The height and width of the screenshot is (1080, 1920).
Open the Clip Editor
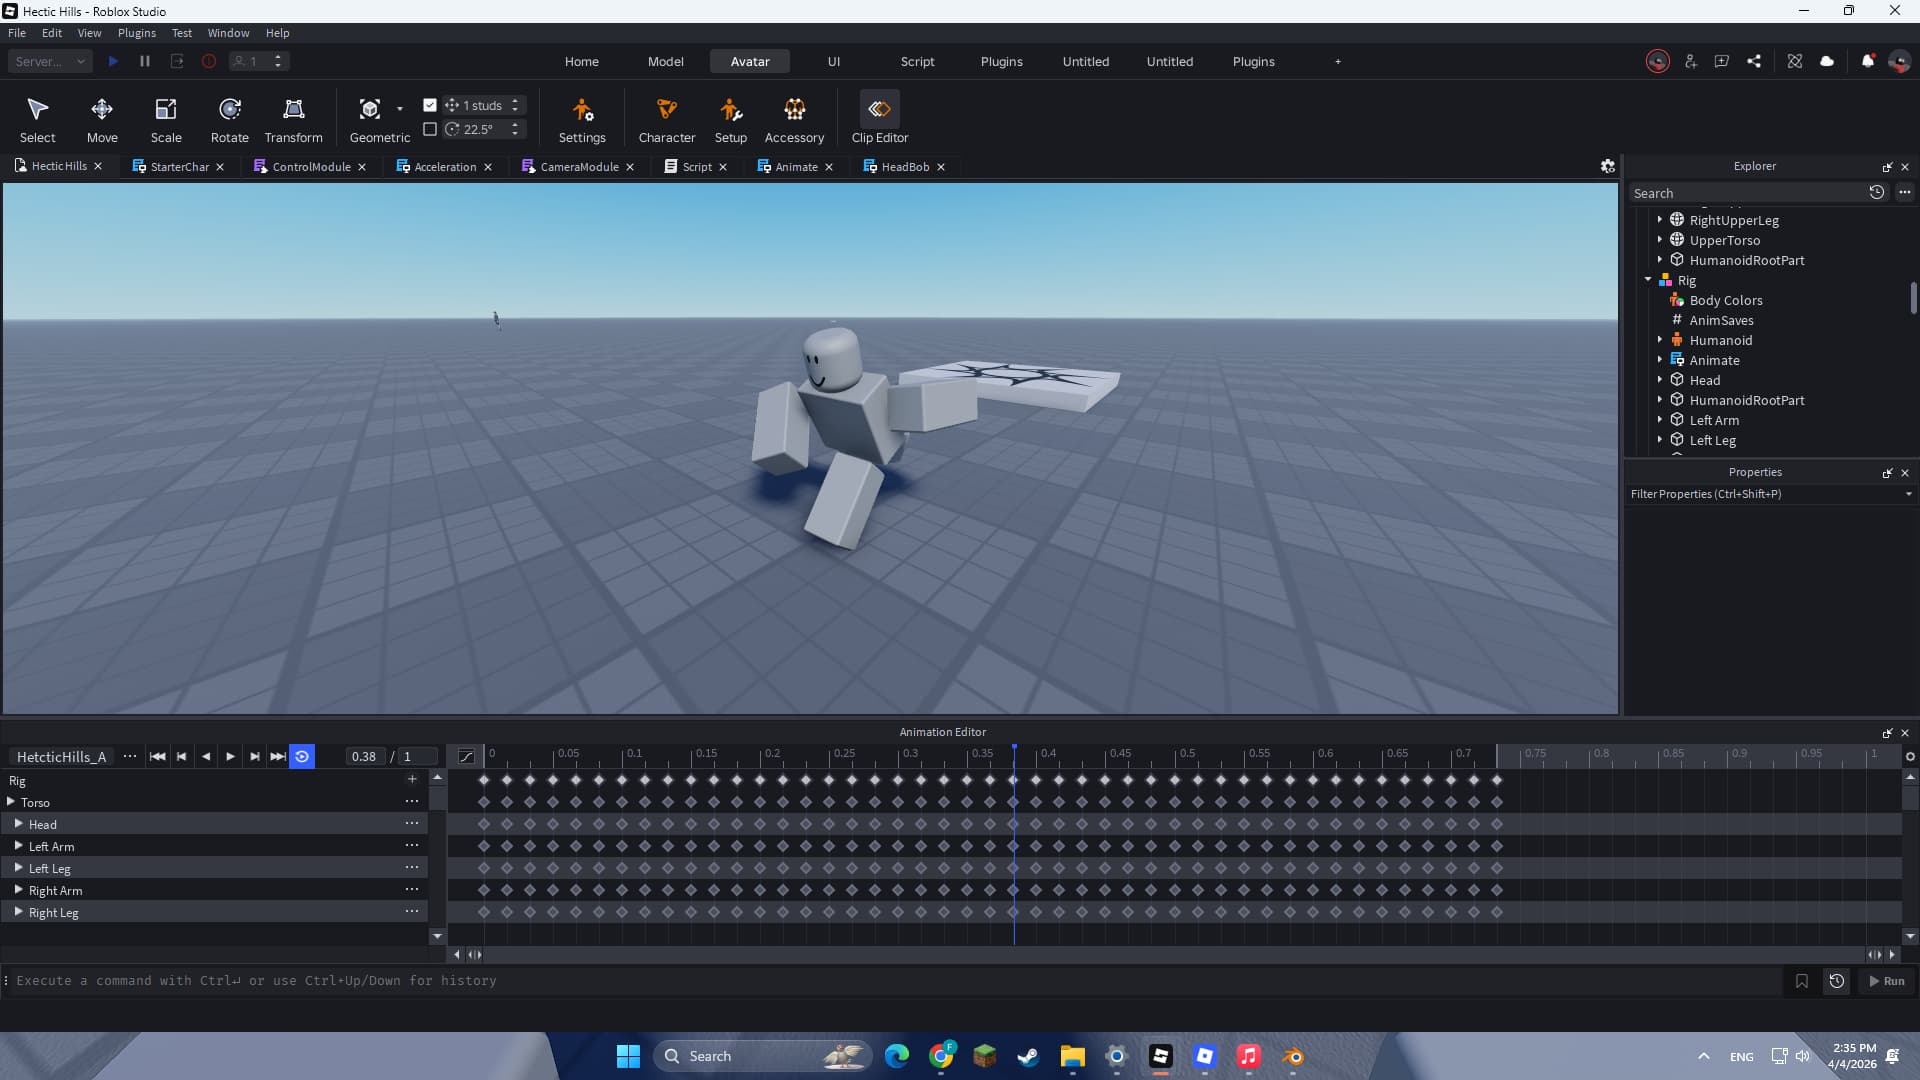coord(880,120)
